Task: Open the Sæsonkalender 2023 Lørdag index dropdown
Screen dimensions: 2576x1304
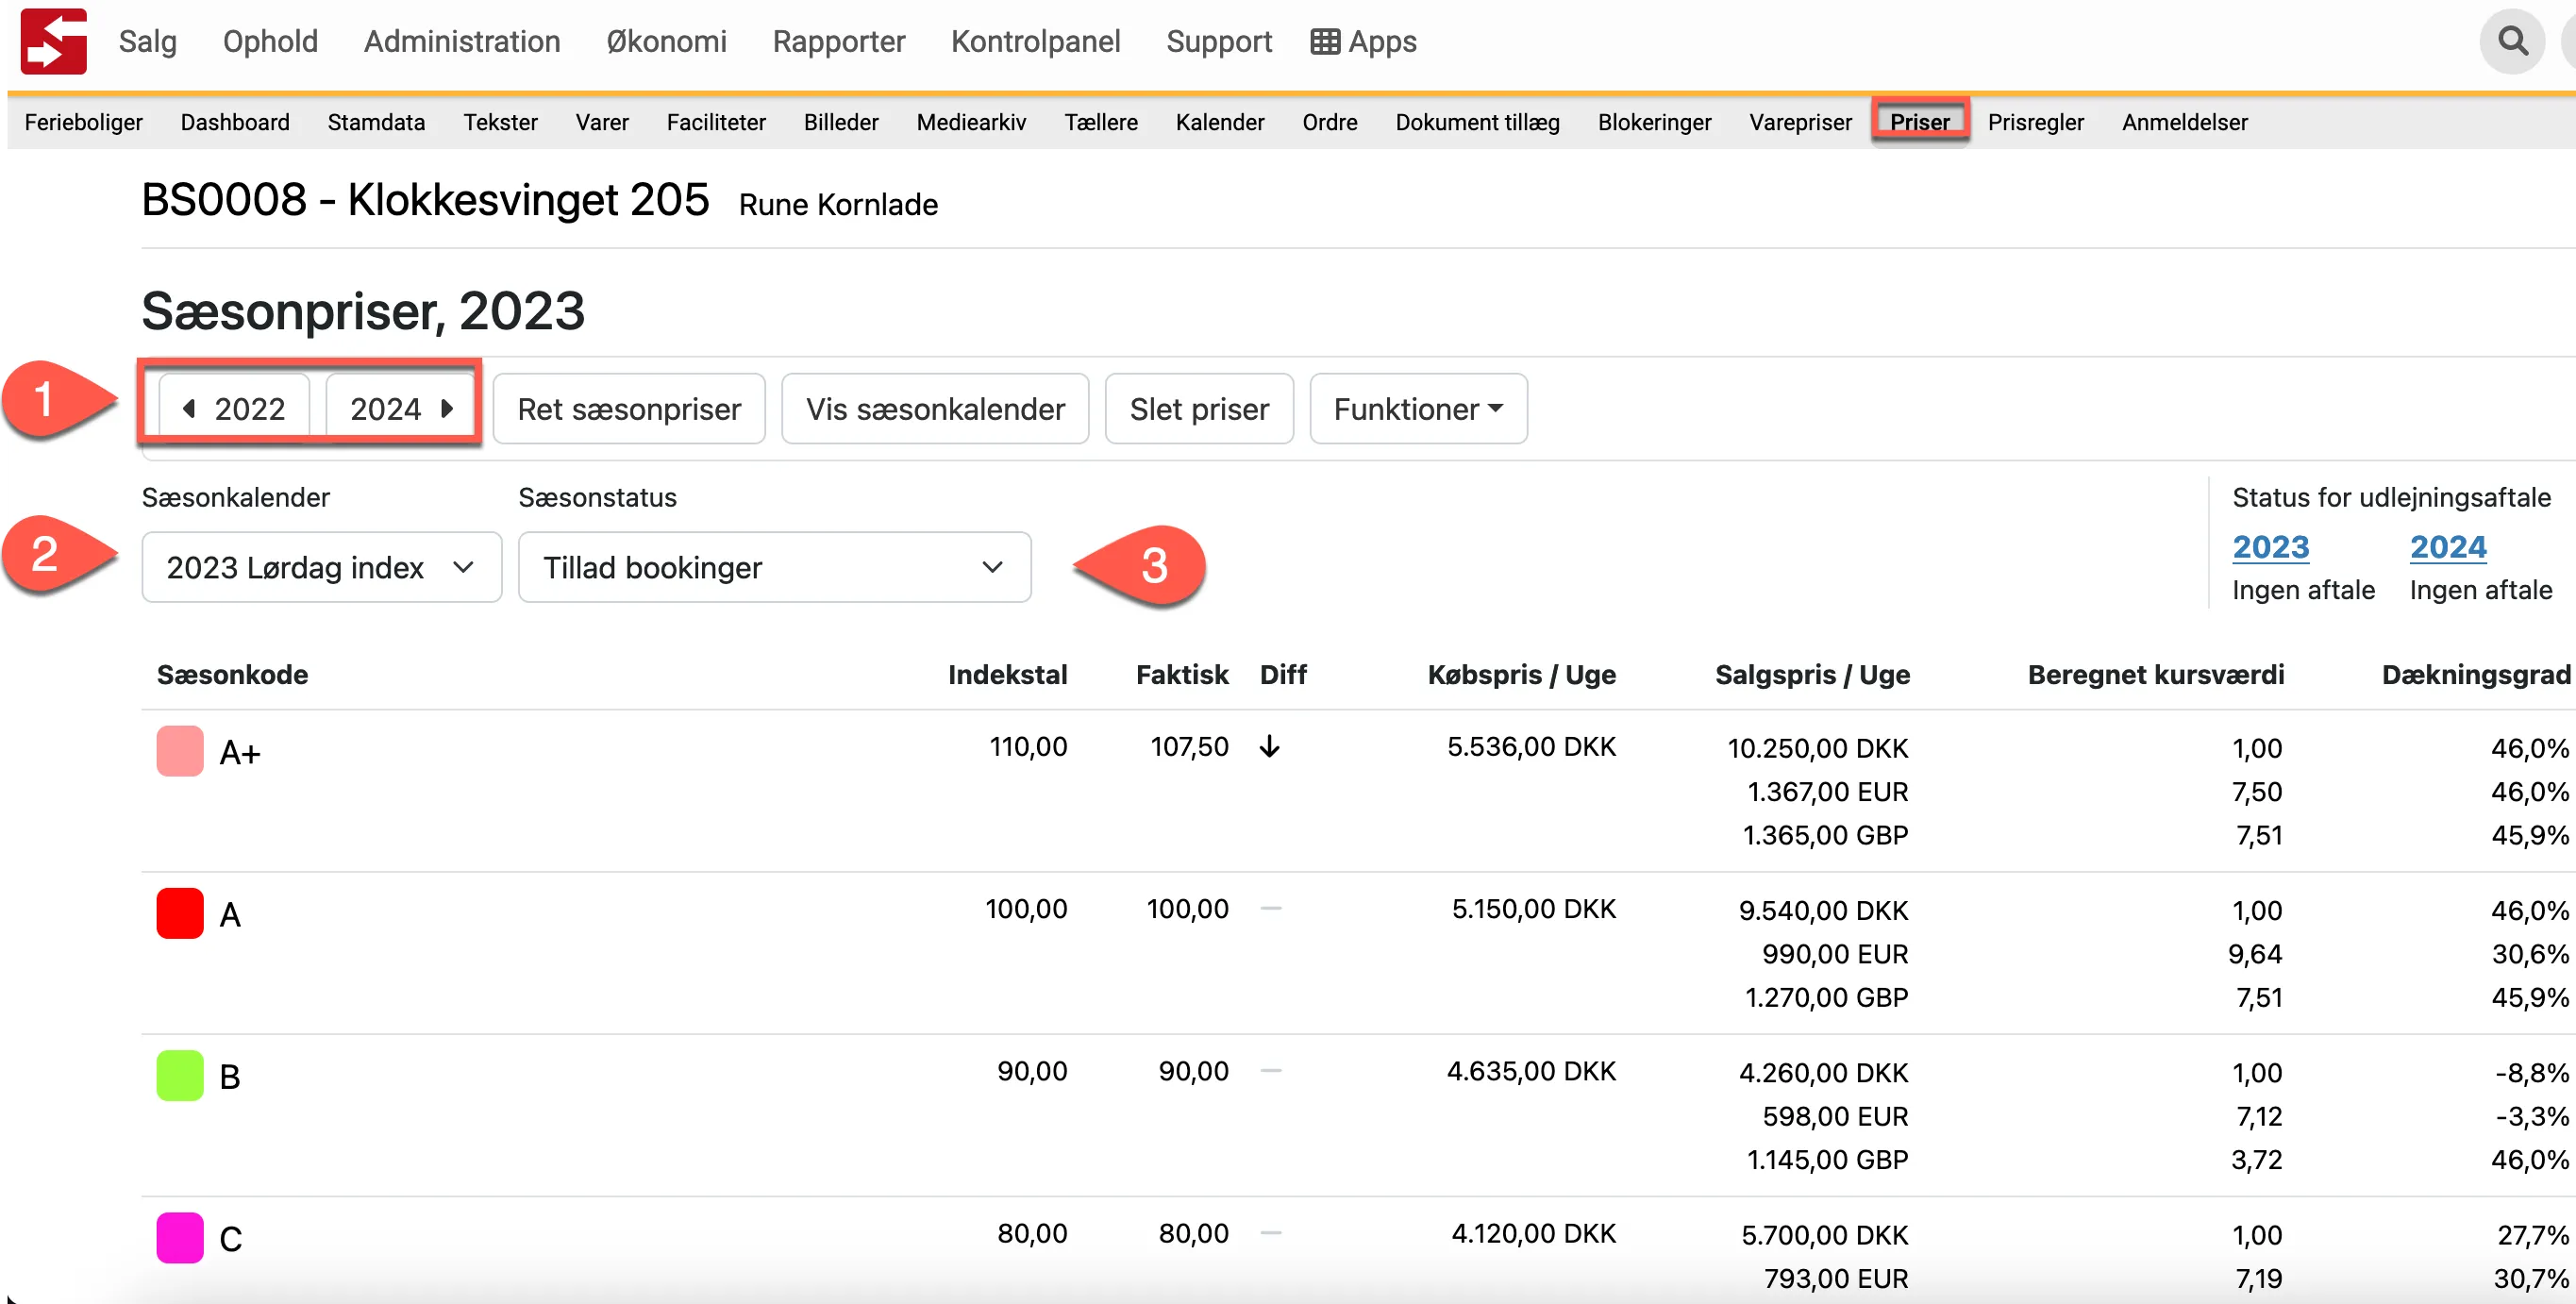Action: (321, 567)
